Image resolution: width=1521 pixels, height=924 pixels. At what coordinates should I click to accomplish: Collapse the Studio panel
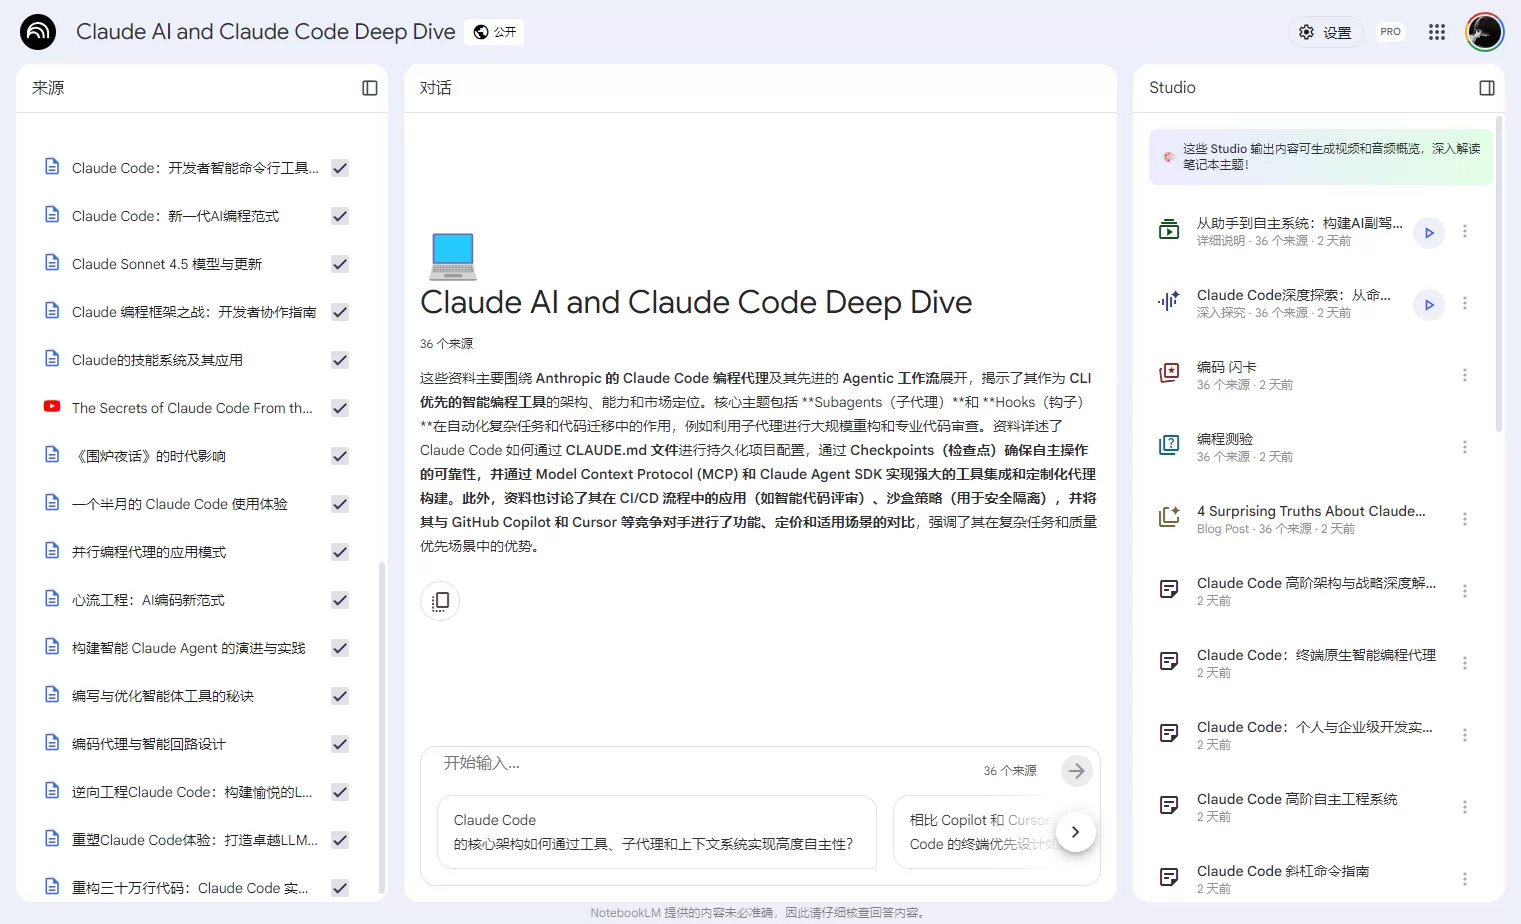pos(1487,88)
